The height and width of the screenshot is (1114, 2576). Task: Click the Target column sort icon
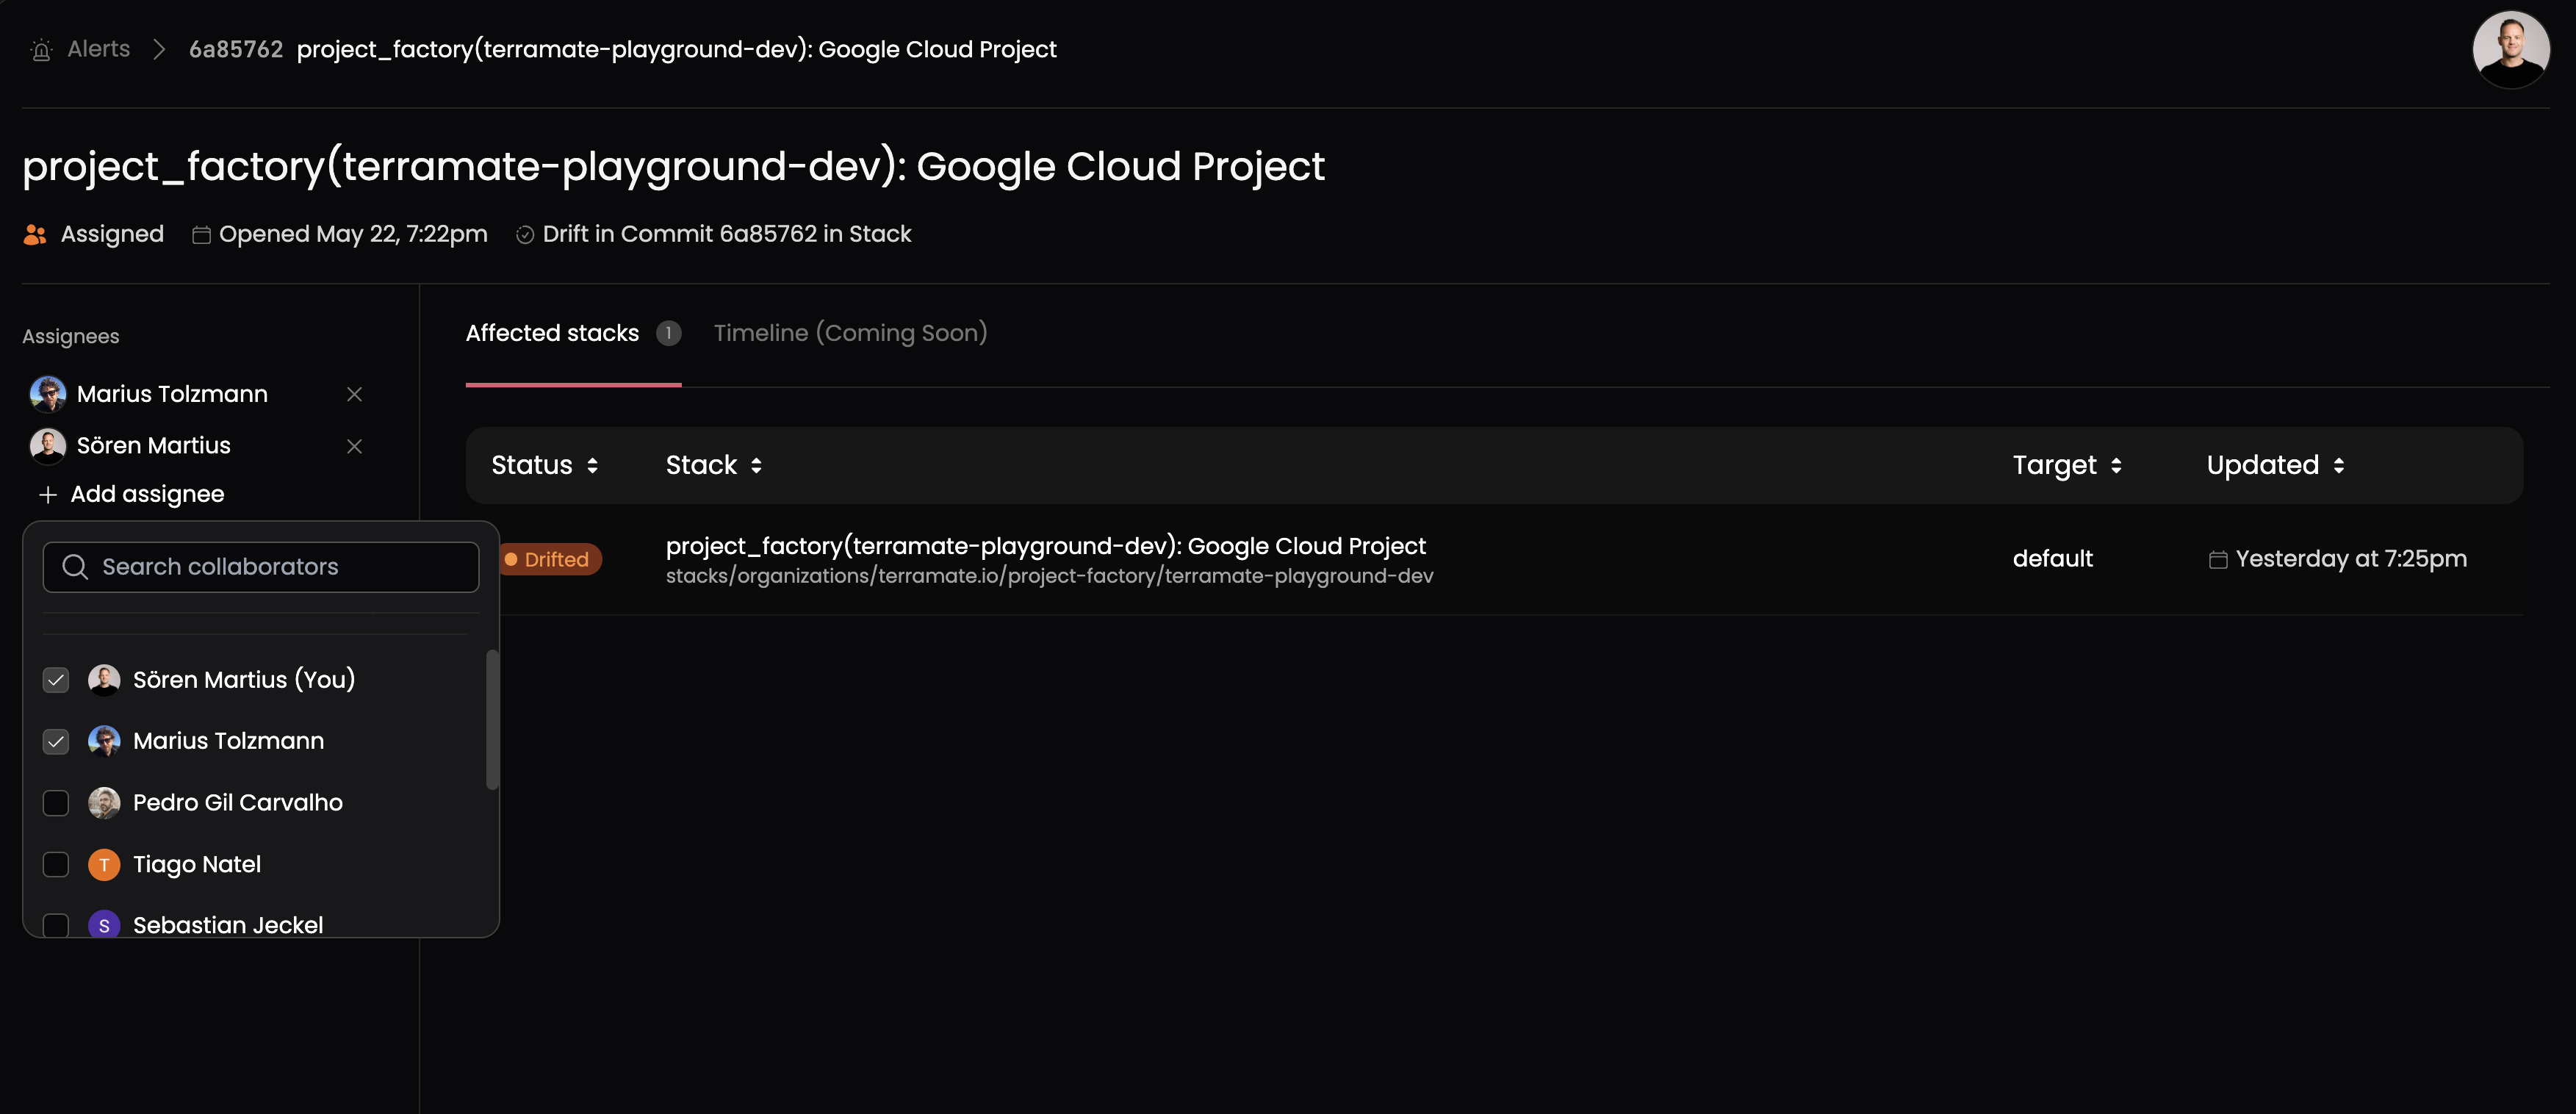(2118, 465)
